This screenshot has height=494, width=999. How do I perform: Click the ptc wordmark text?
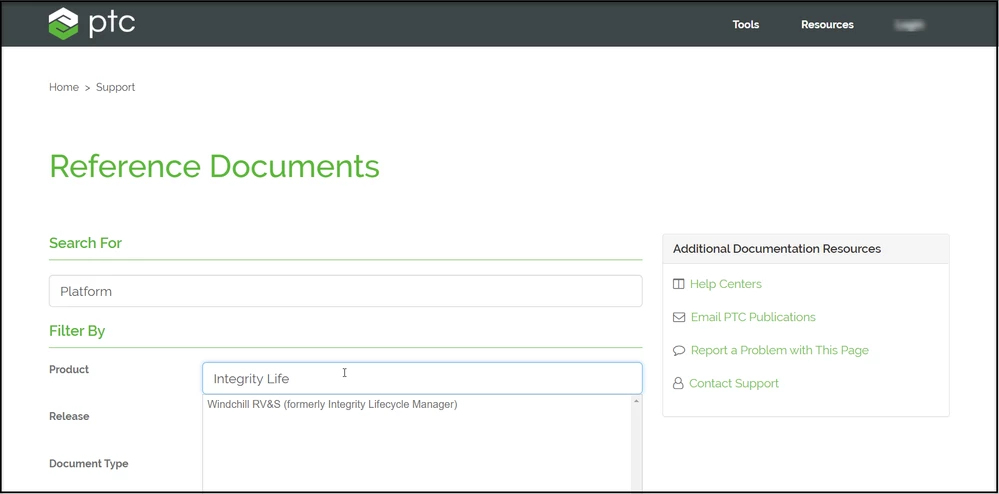pos(111,23)
